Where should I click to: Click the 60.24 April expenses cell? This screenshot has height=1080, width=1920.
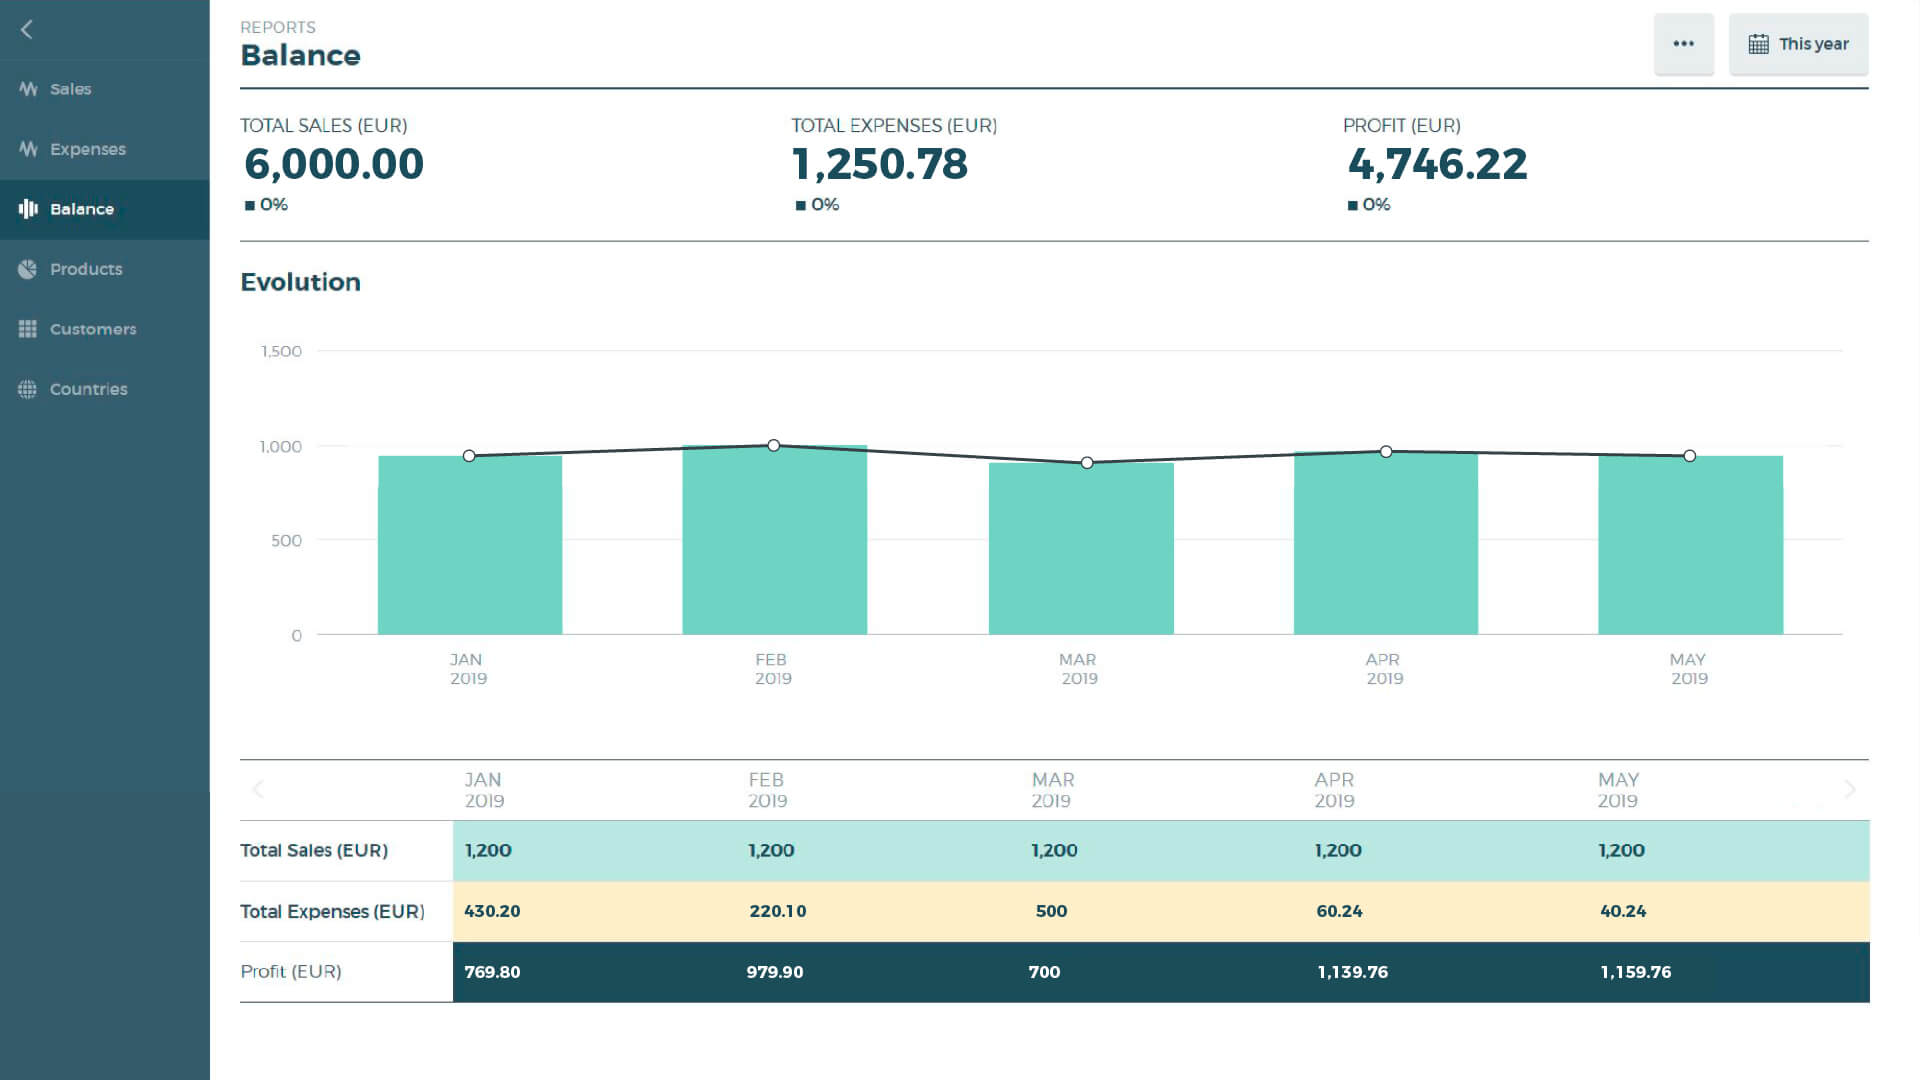[x=1339, y=911]
